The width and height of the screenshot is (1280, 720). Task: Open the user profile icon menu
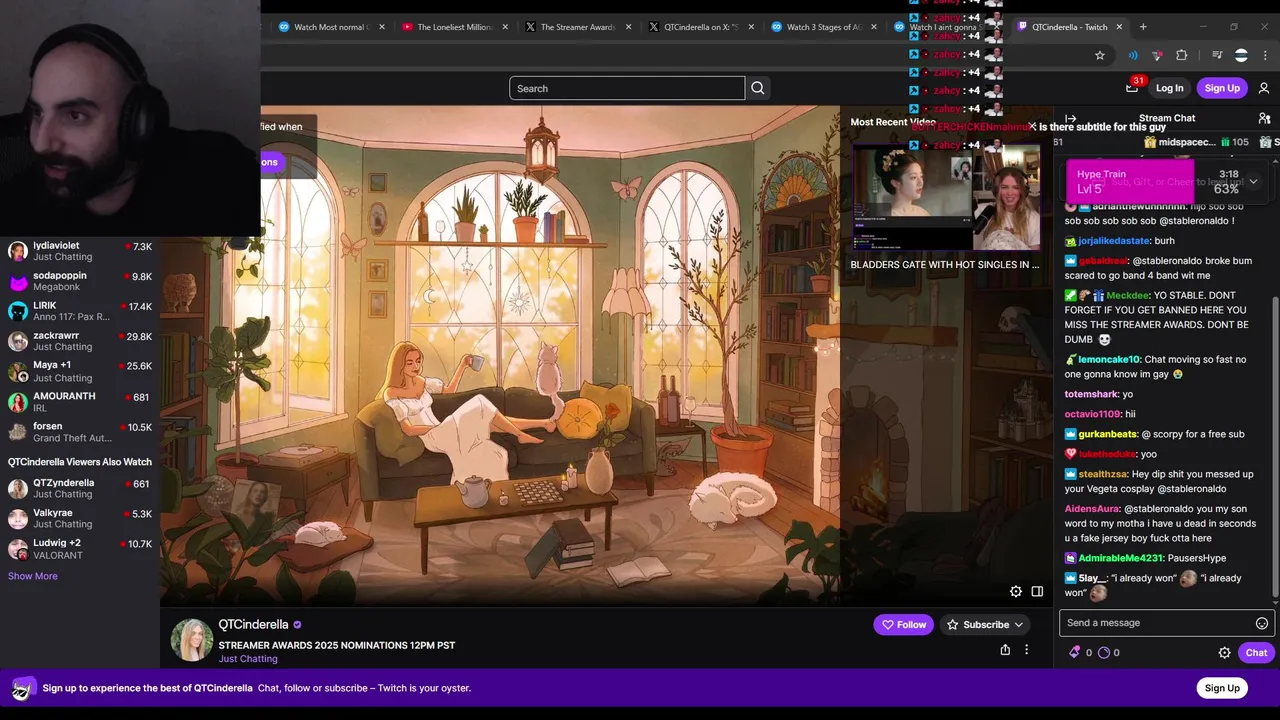1264,88
